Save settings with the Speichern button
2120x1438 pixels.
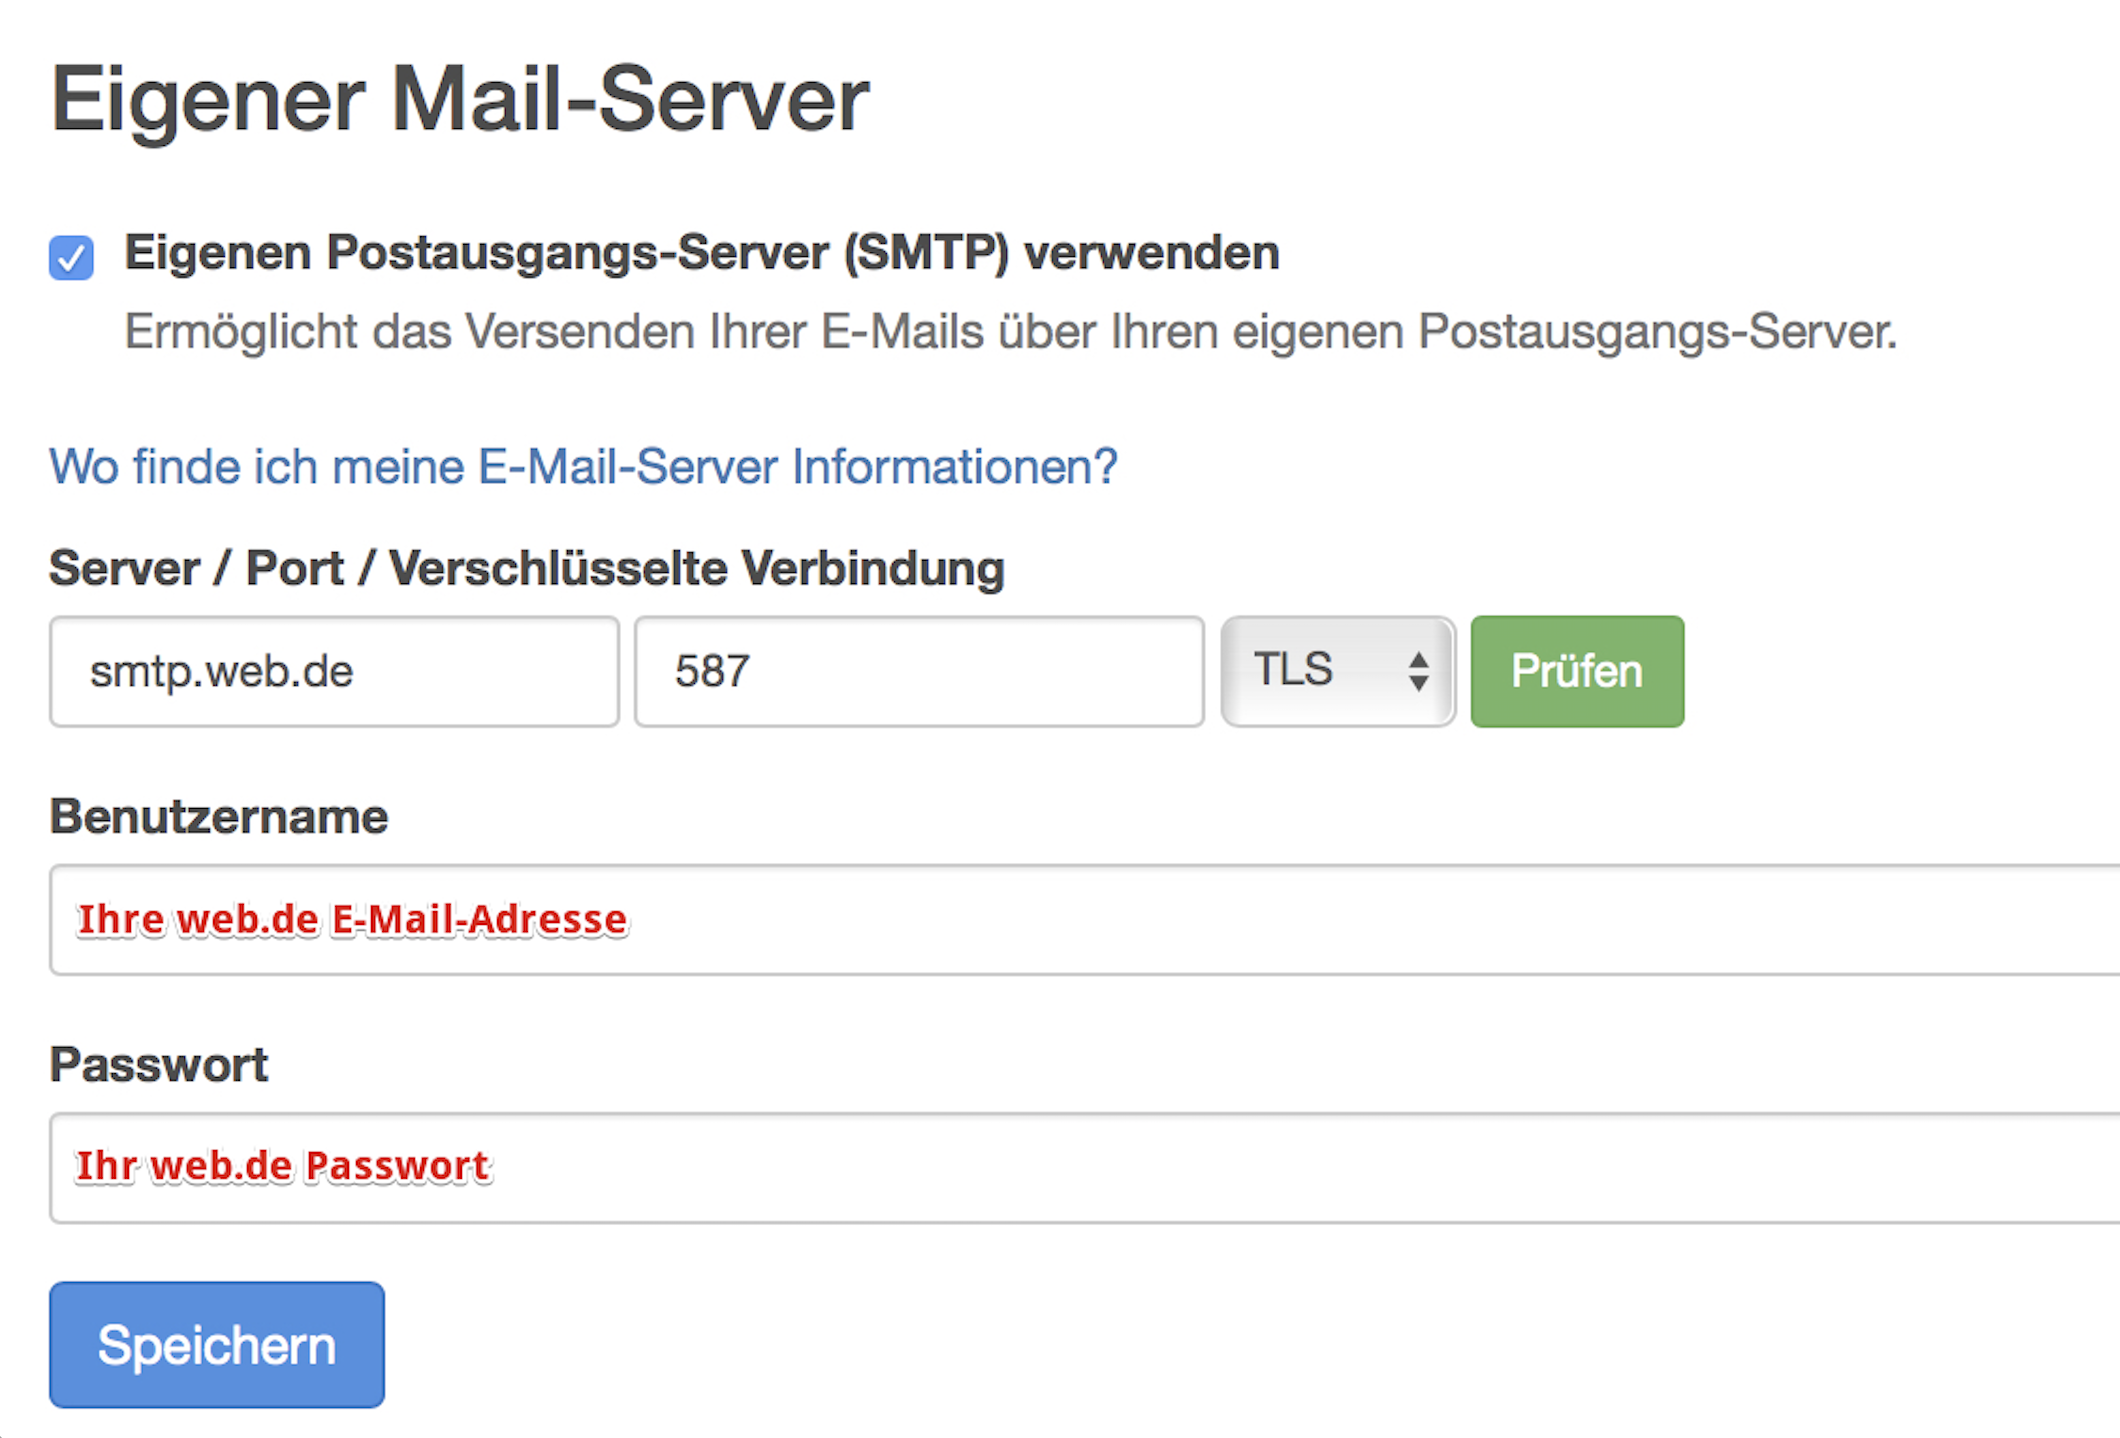(217, 1344)
